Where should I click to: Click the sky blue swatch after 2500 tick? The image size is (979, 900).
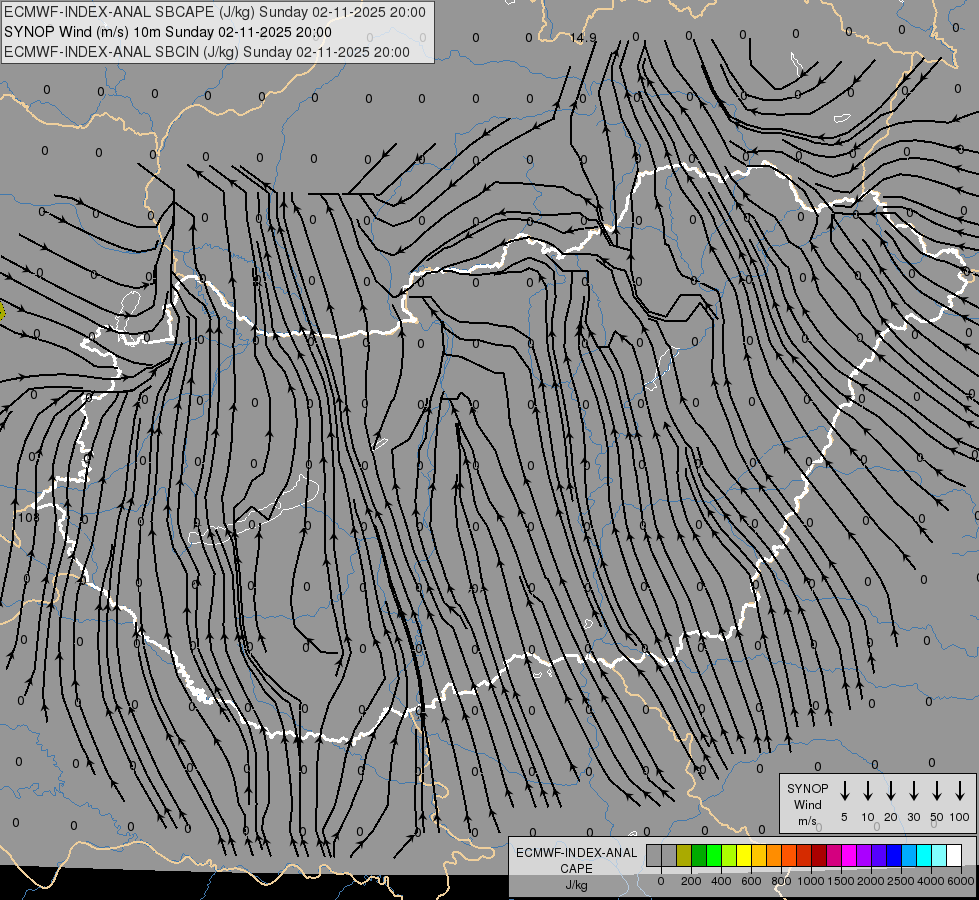point(910,855)
